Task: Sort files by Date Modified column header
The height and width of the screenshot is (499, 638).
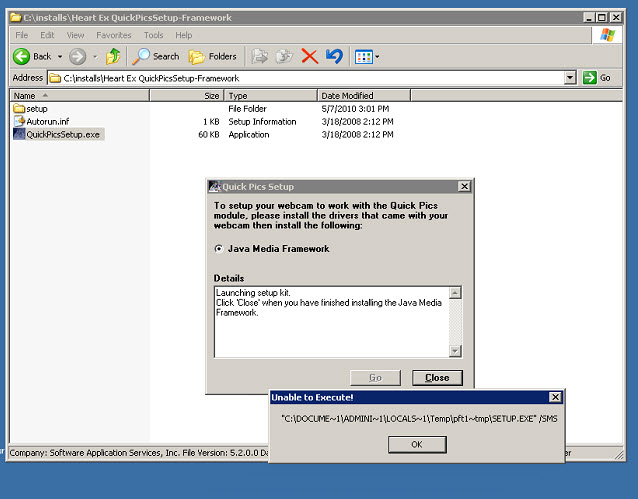Action: (345, 95)
